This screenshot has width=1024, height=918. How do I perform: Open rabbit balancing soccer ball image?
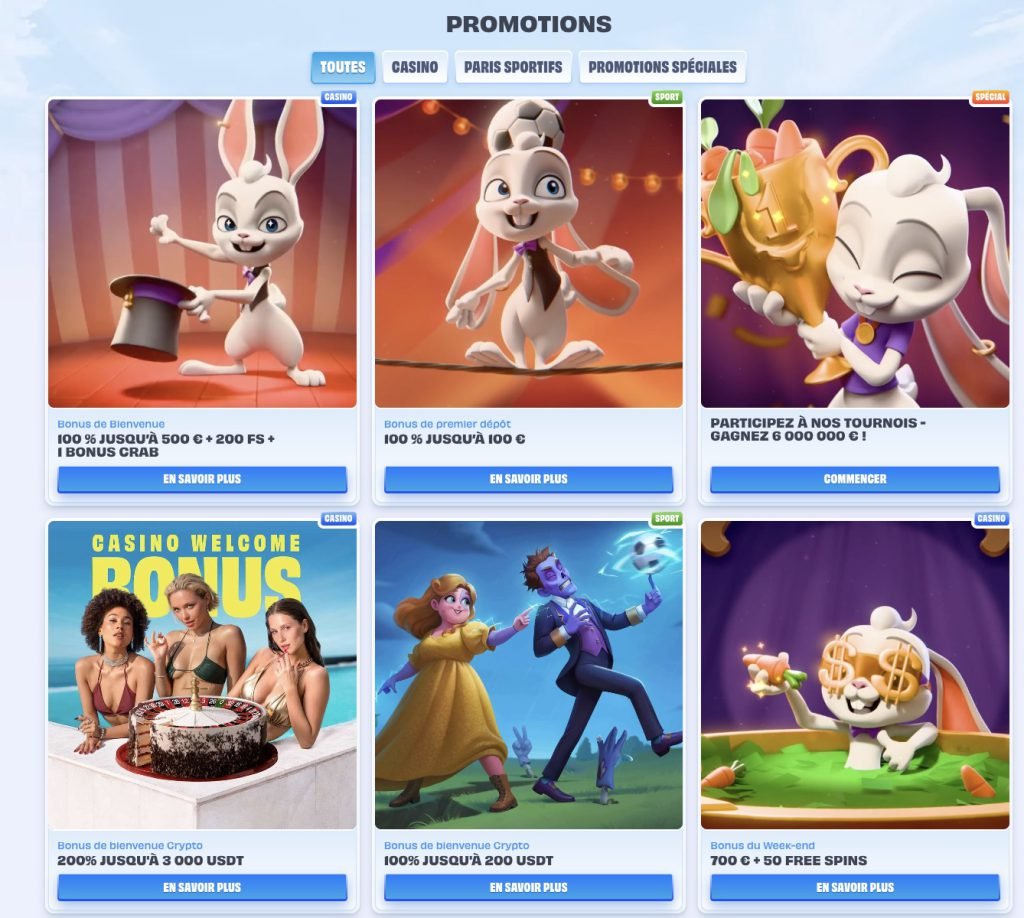click(x=529, y=253)
